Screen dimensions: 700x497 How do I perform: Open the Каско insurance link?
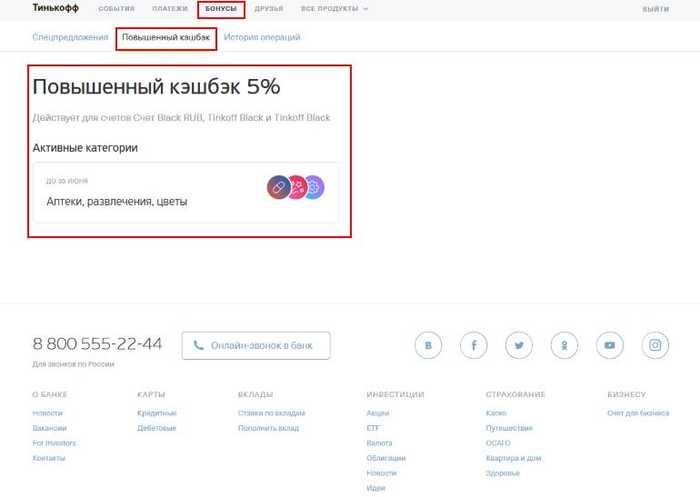coord(496,413)
